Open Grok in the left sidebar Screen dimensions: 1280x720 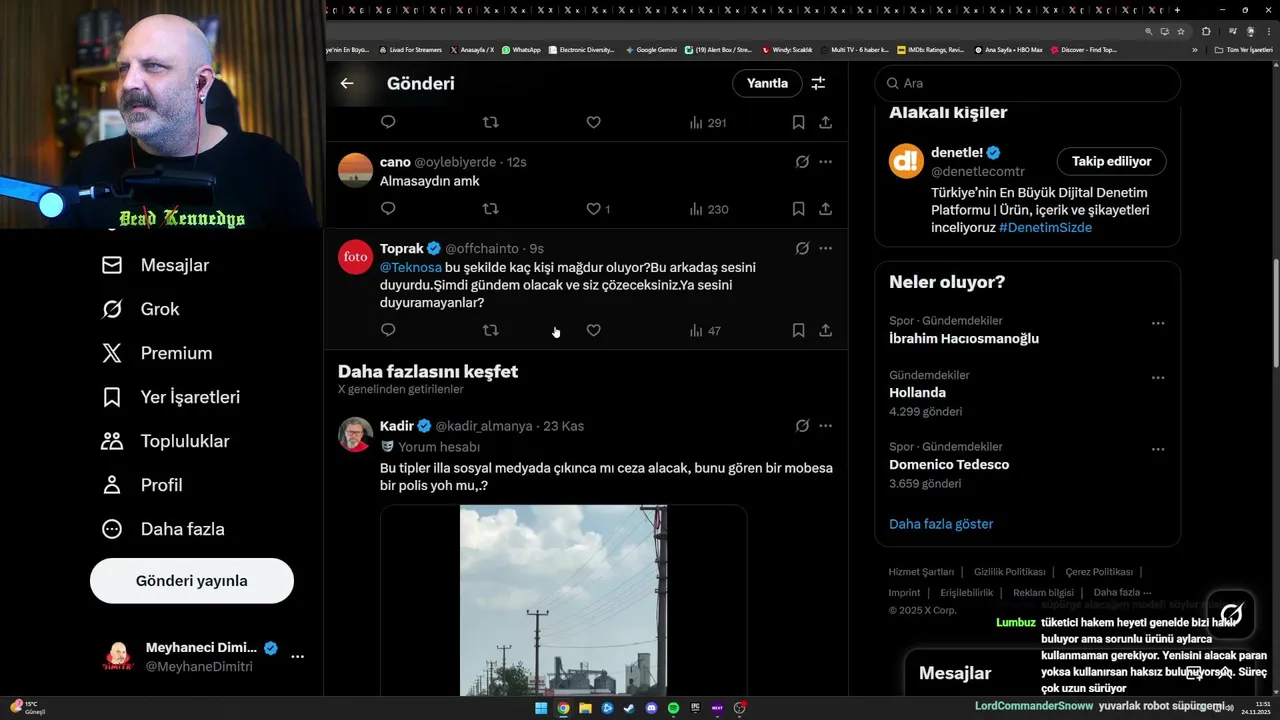coord(140,309)
